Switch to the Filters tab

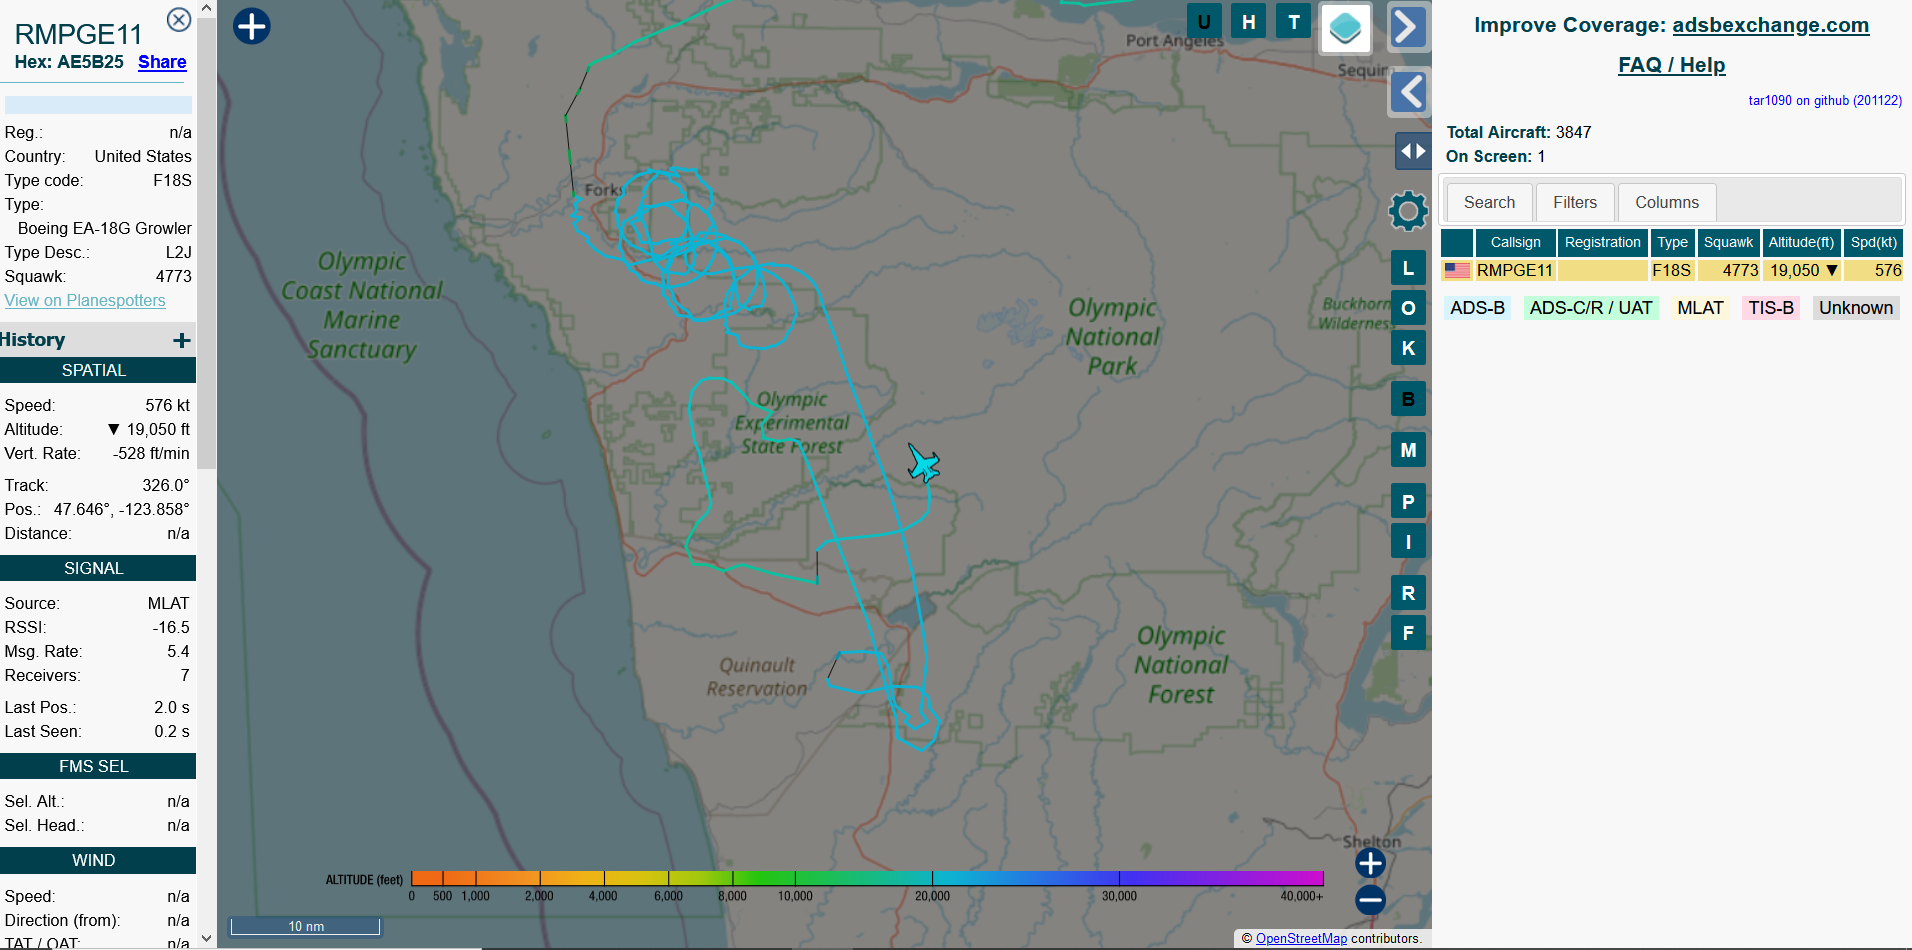click(x=1574, y=202)
